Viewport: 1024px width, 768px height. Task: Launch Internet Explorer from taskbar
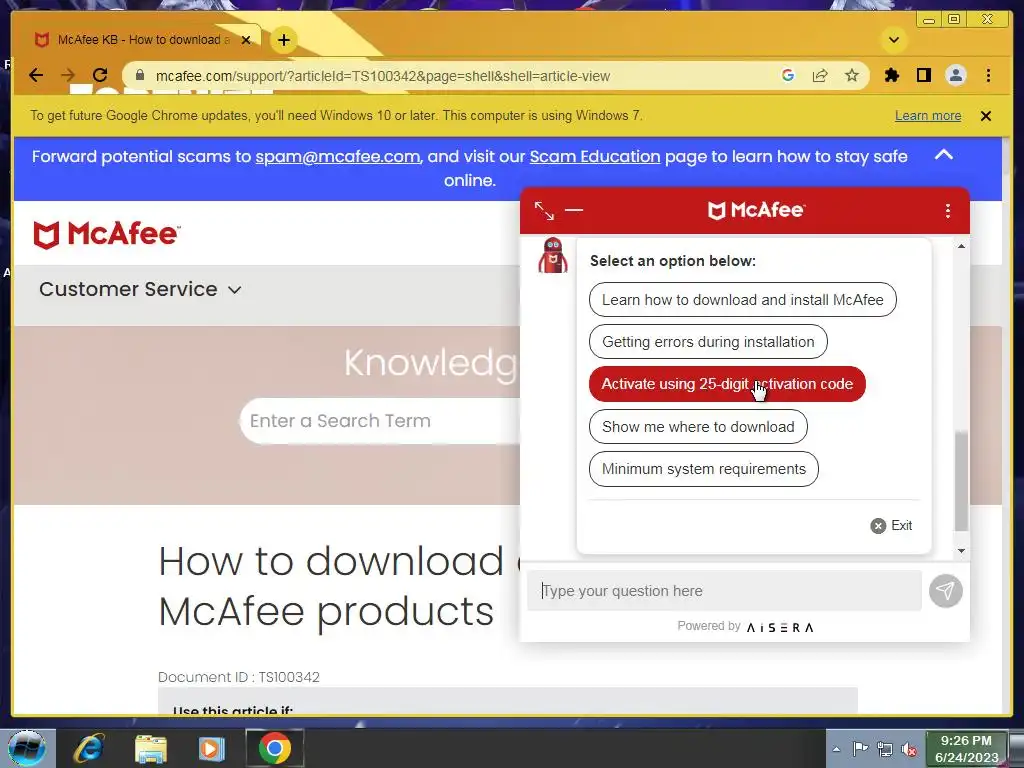88,748
